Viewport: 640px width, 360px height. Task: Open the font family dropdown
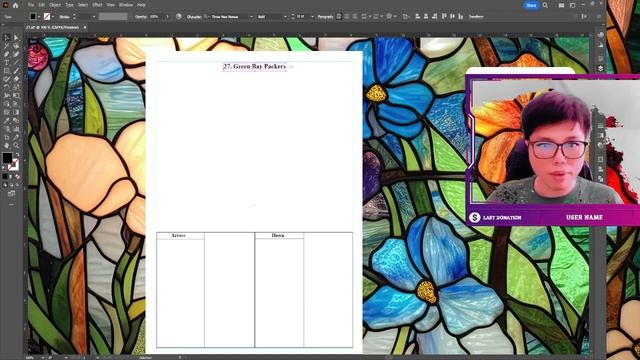point(251,17)
